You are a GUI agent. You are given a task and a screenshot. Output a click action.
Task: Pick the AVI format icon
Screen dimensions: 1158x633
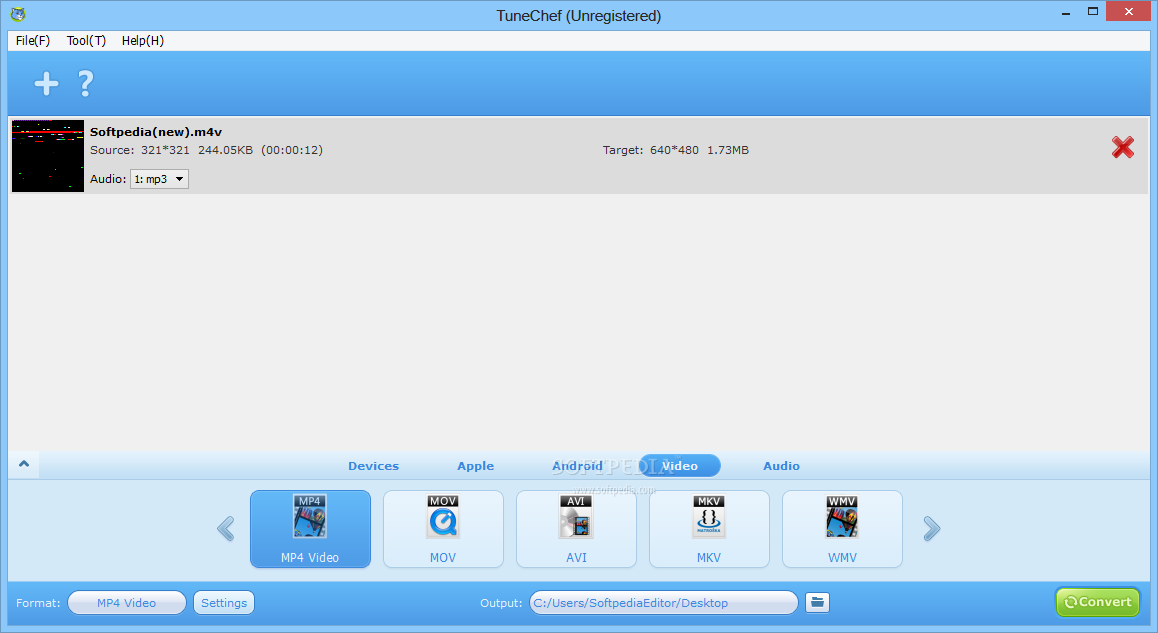(x=576, y=529)
